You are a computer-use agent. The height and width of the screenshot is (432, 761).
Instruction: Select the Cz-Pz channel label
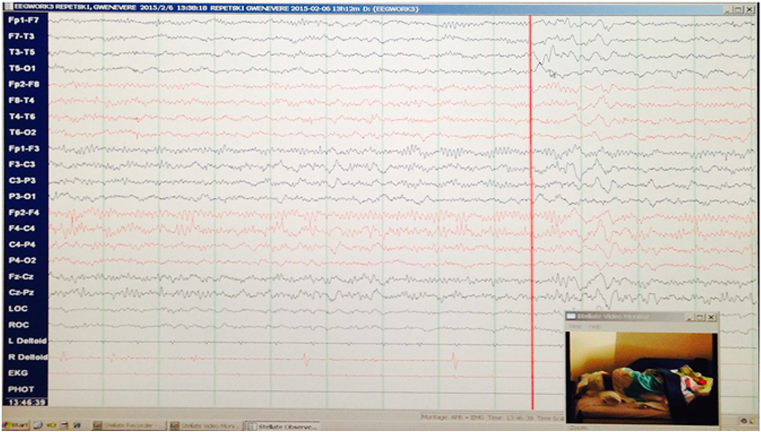(21, 293)
